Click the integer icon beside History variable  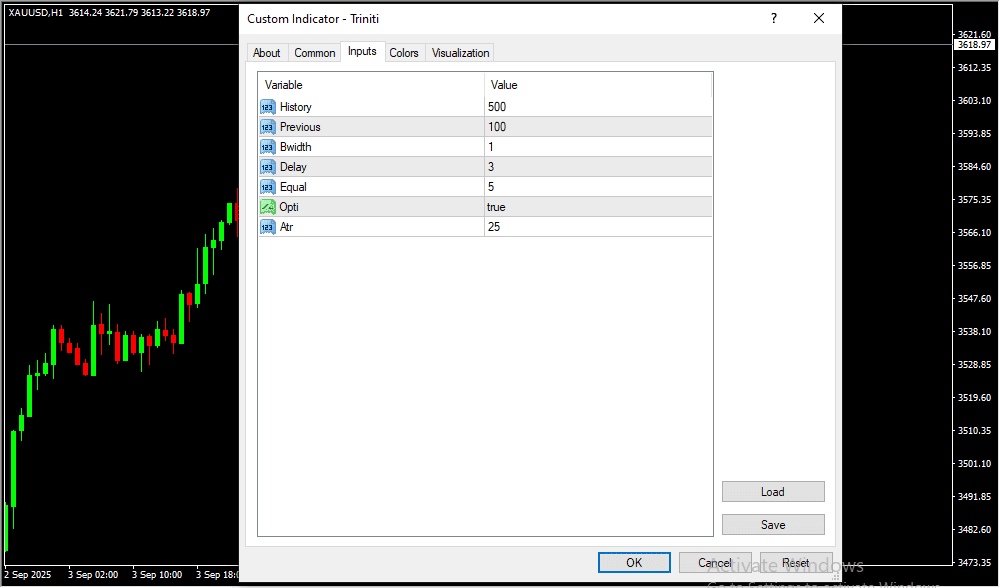[267, 107]
